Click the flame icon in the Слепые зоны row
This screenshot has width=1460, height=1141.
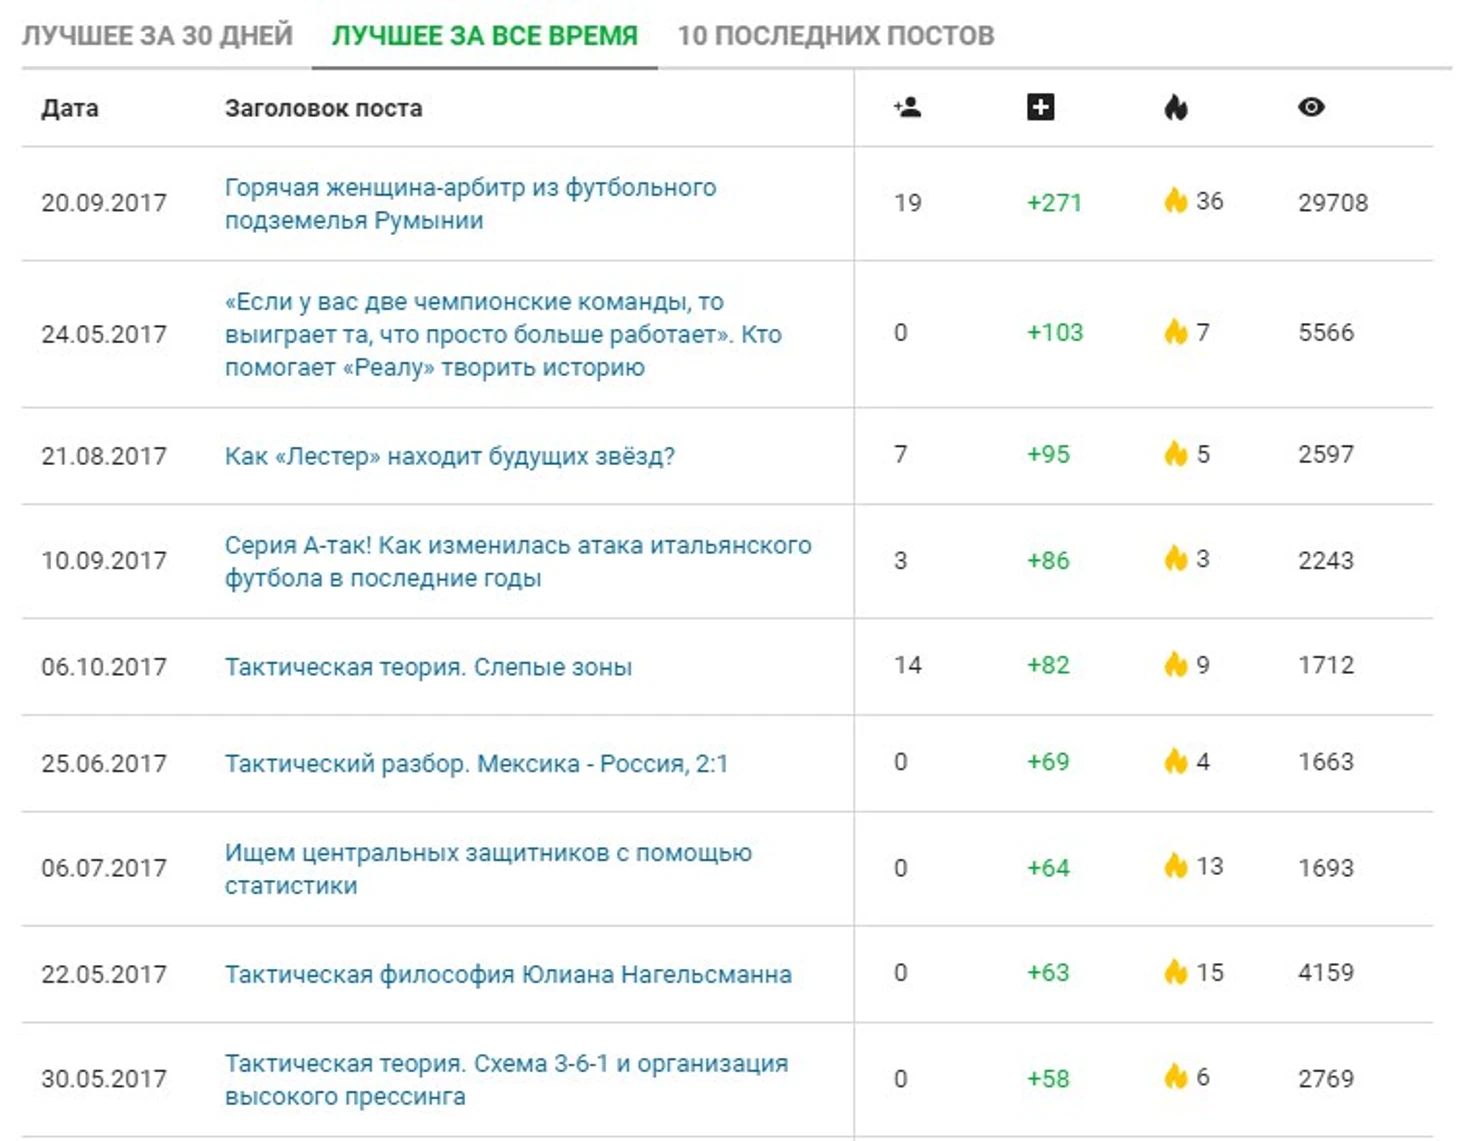pyautogui.click(x=1175, y=665)
